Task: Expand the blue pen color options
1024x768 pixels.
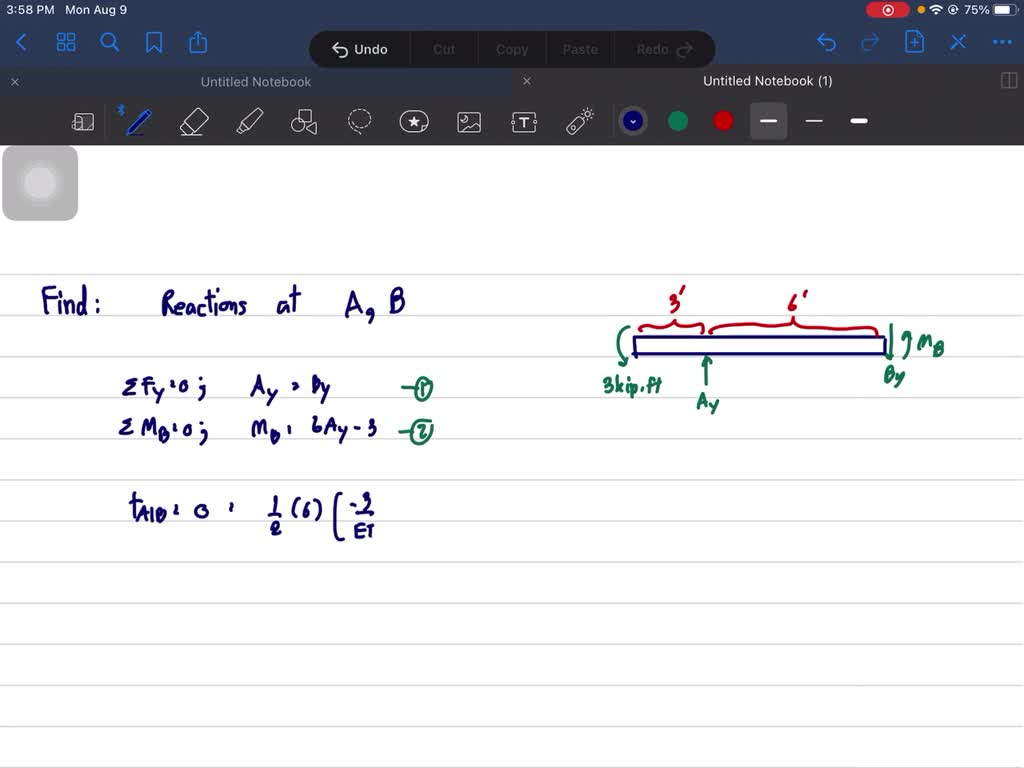Action: [632, 120]
